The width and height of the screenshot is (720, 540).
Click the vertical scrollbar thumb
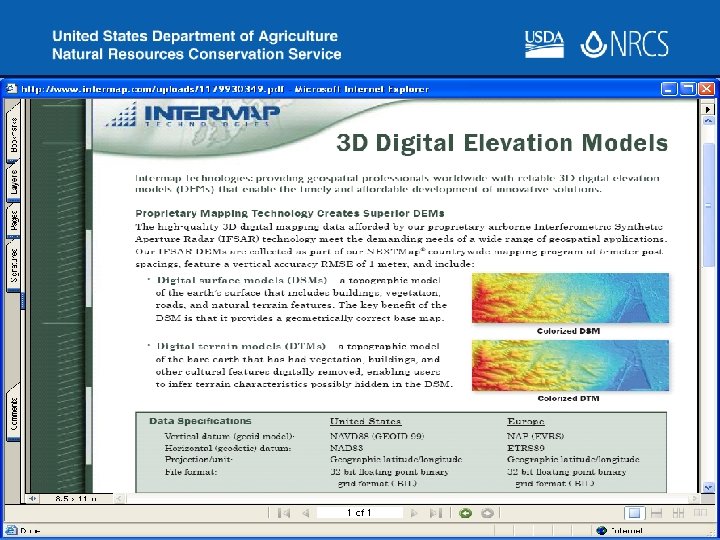[x=709, y=205]
